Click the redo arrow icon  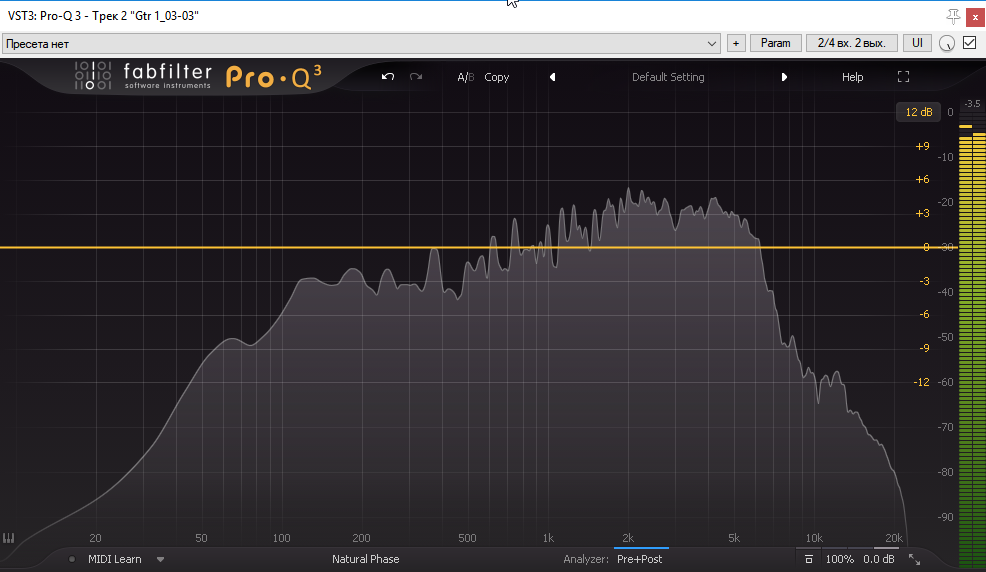coord(416,77)
